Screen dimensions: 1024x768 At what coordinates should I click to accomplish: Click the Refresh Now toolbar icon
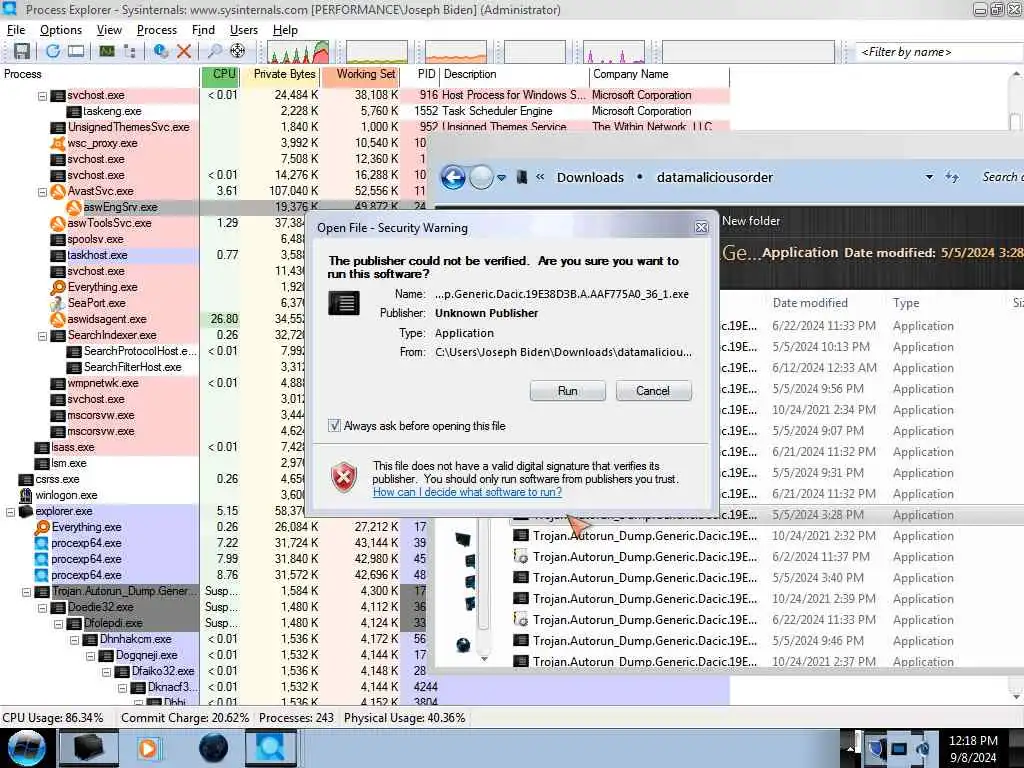pos(53,51)
